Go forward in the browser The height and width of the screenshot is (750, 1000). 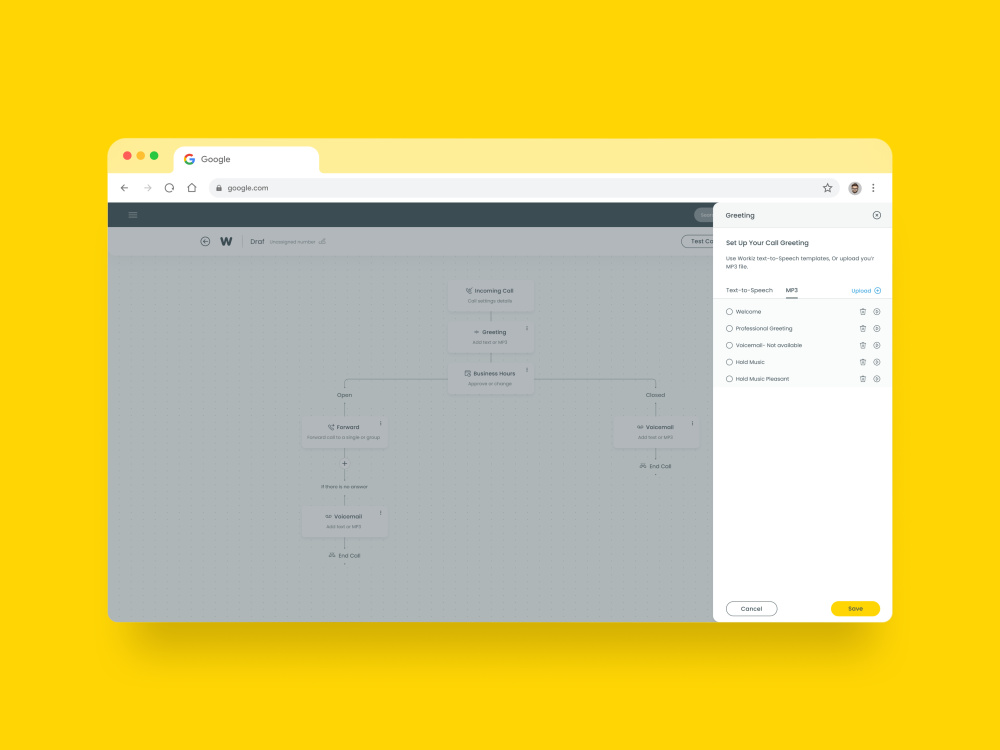click(147, 188)
